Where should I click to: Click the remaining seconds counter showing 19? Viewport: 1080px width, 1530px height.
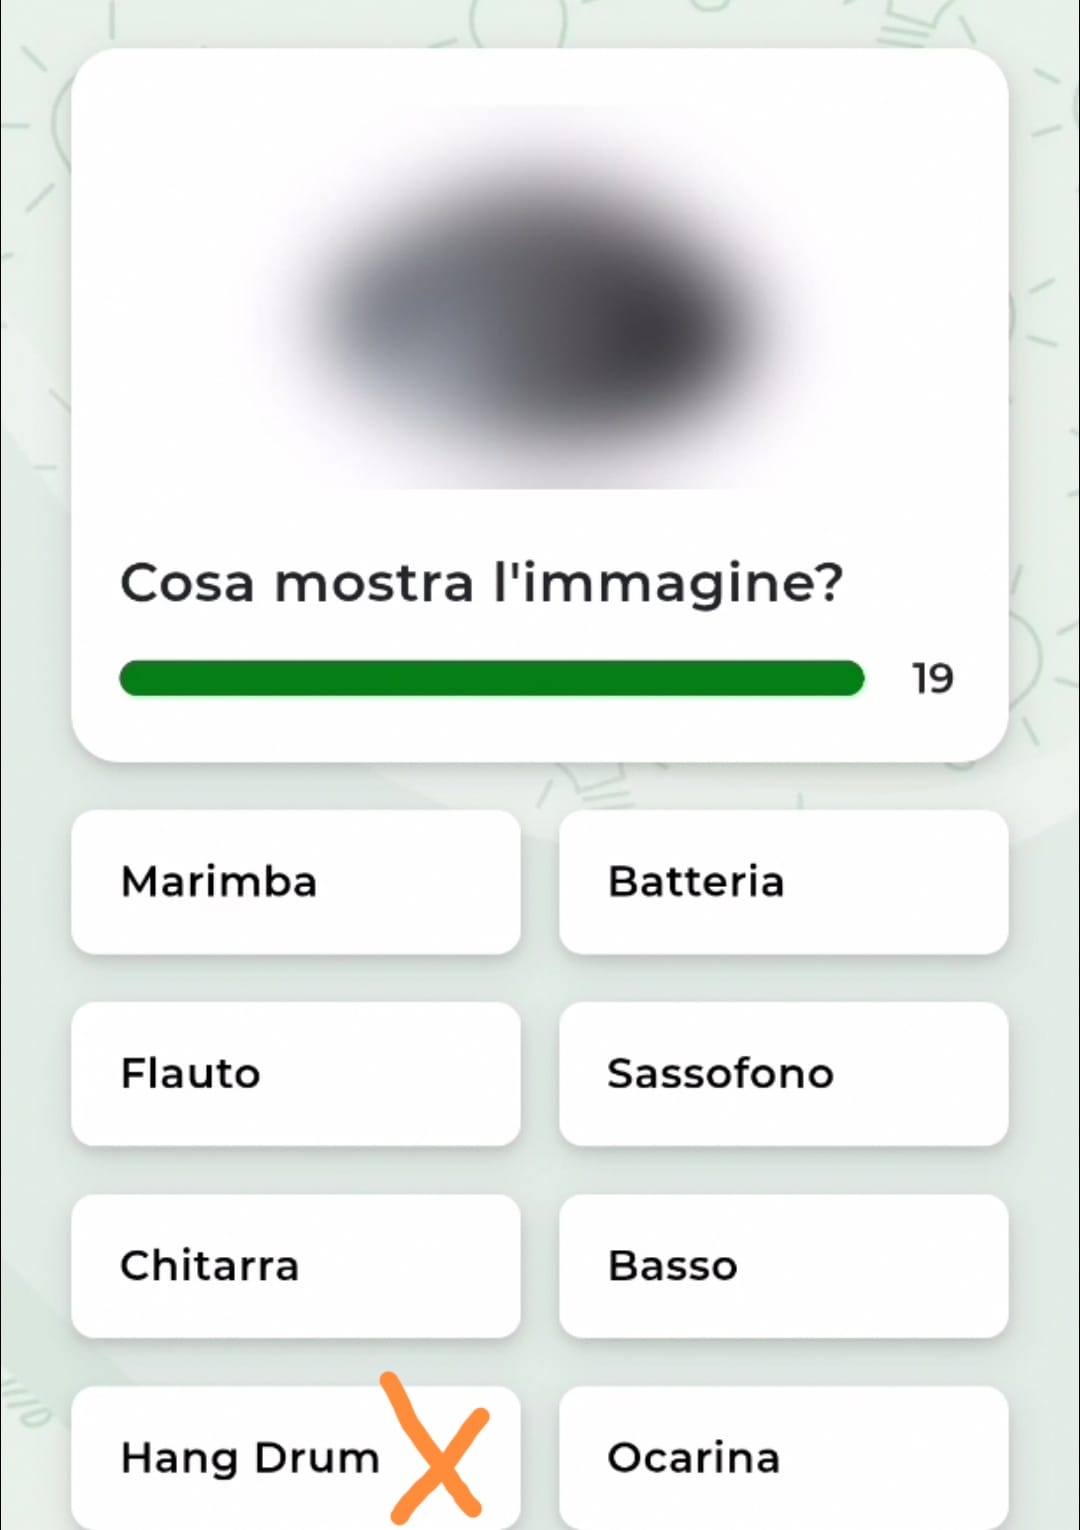(x=932, y=679)
